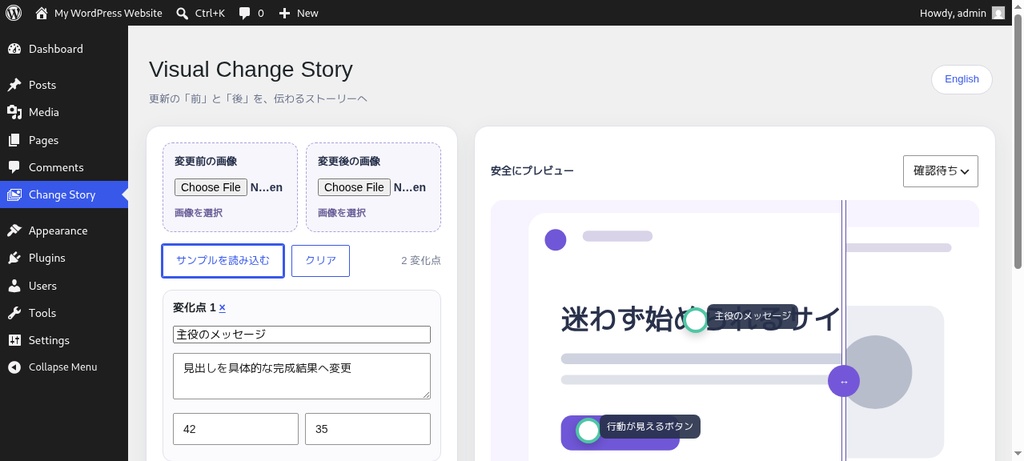Load sample with サンプルを読み込む button
Screen dimensions: 1024x461
223,261
